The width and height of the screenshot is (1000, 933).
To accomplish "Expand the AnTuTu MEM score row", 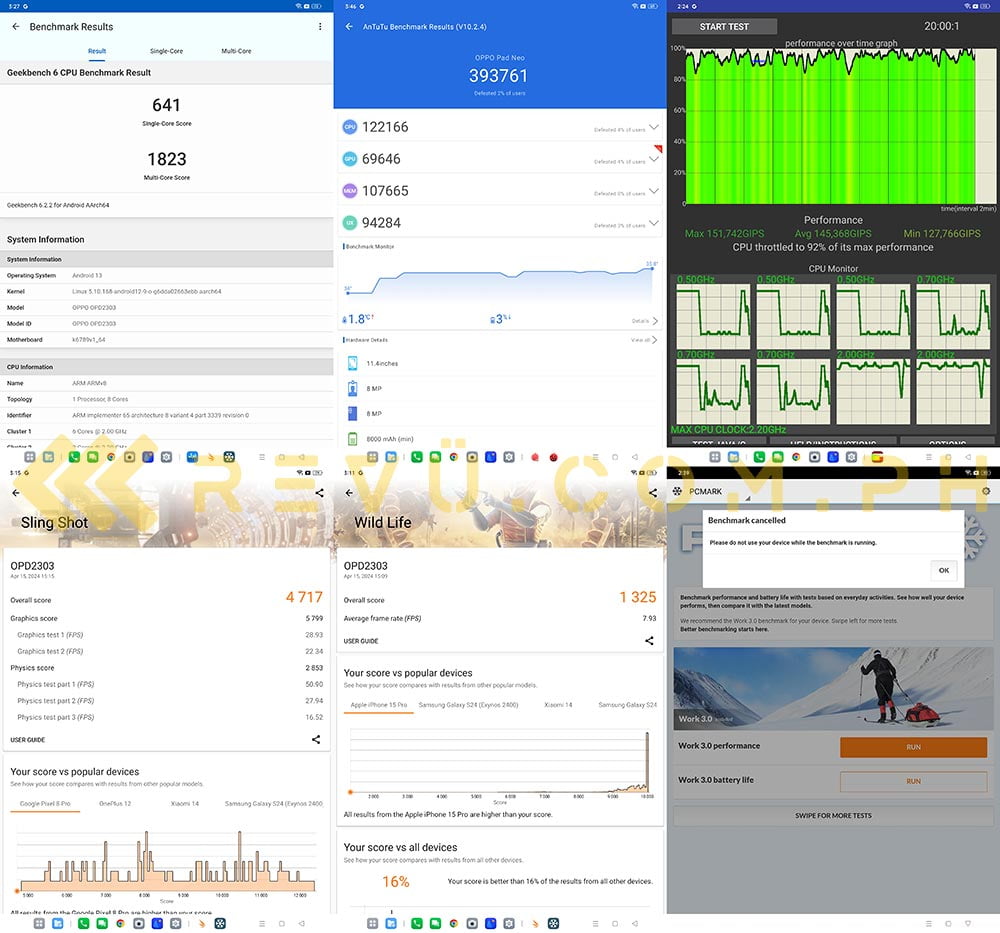I will pyautogui.click(x=654, y=191).
